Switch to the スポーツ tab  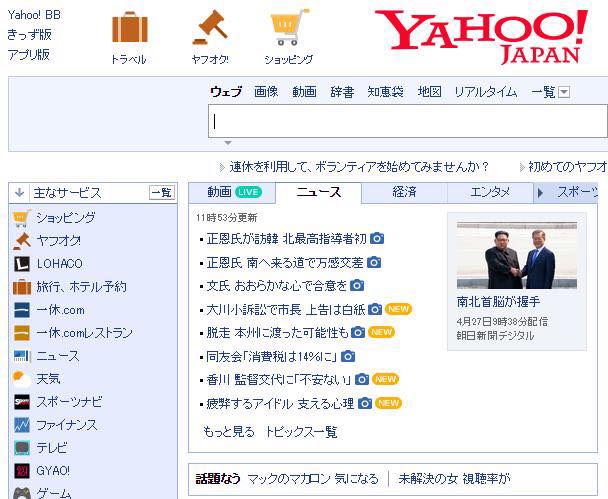pyautogui.click(x=577, y=192)
